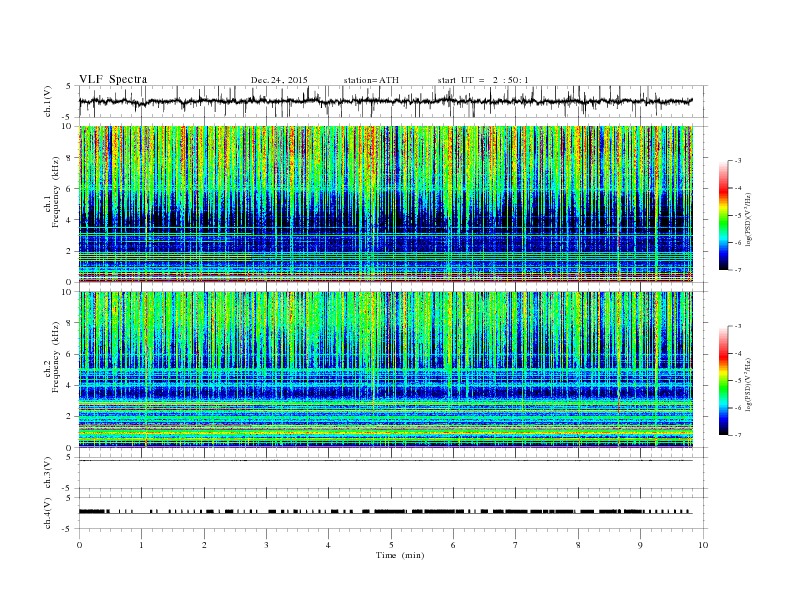The image size is (792, 612).
Task: Click the '0' tick on the time axis
Action: [79, 545]
